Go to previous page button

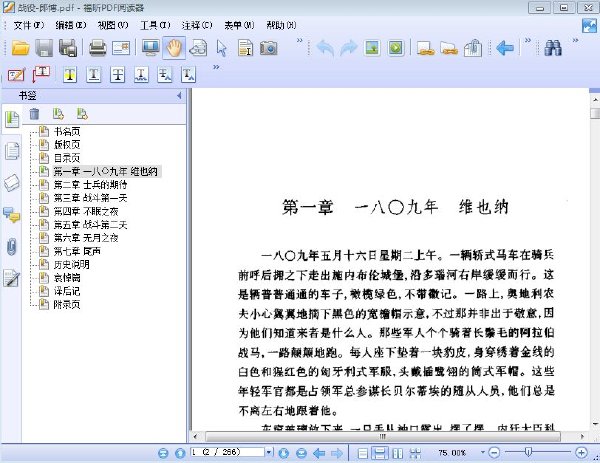point(180,453)
